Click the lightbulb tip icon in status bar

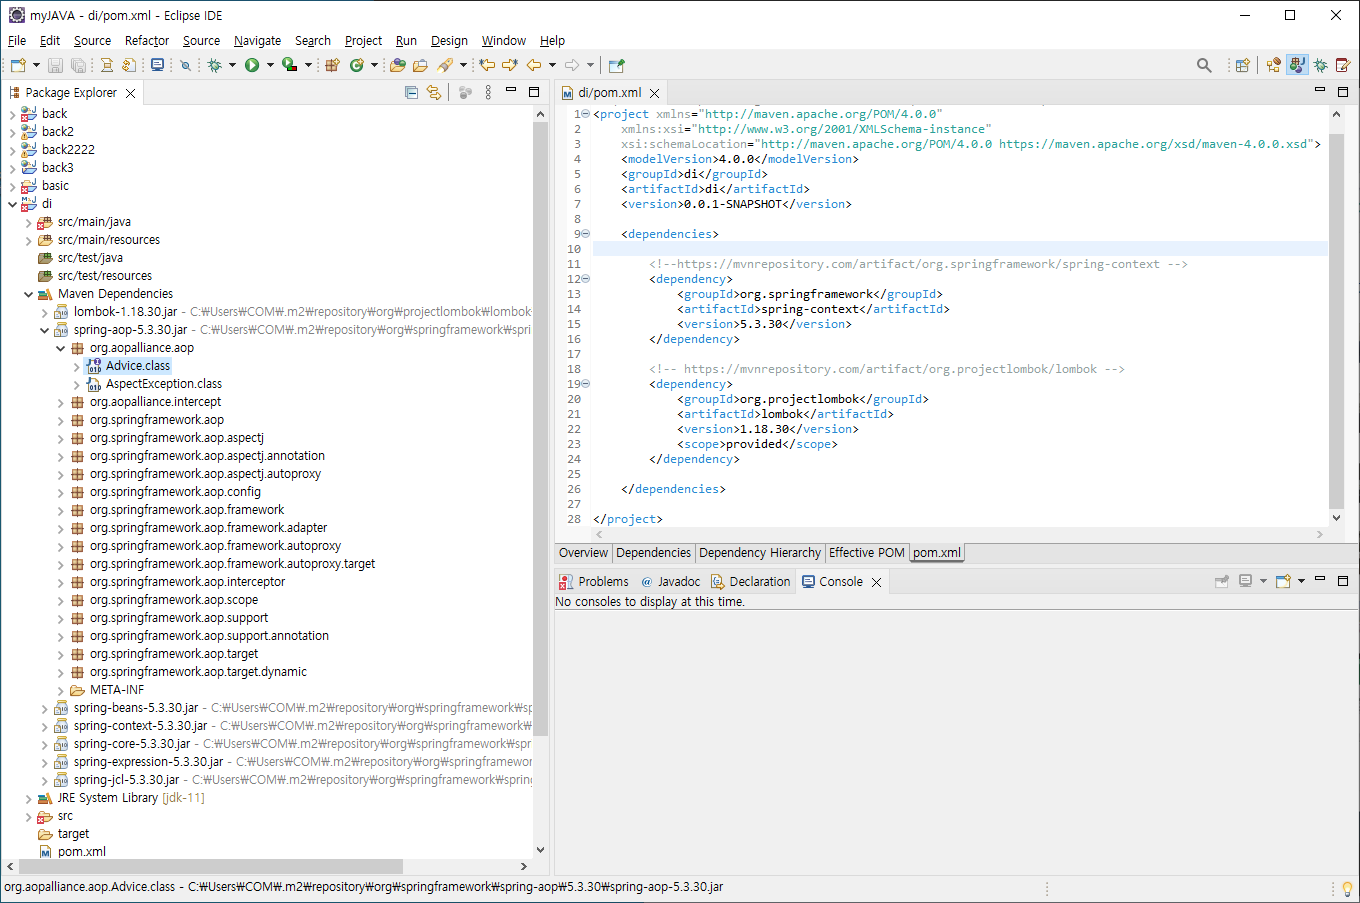pyautogui.click(x=1347, y=888)
